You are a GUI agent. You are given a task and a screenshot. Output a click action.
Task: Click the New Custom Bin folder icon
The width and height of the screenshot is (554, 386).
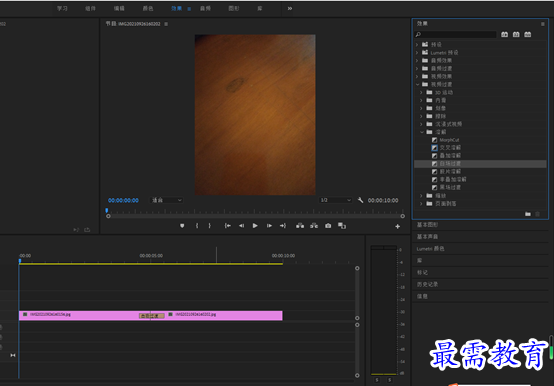point(528,214)
